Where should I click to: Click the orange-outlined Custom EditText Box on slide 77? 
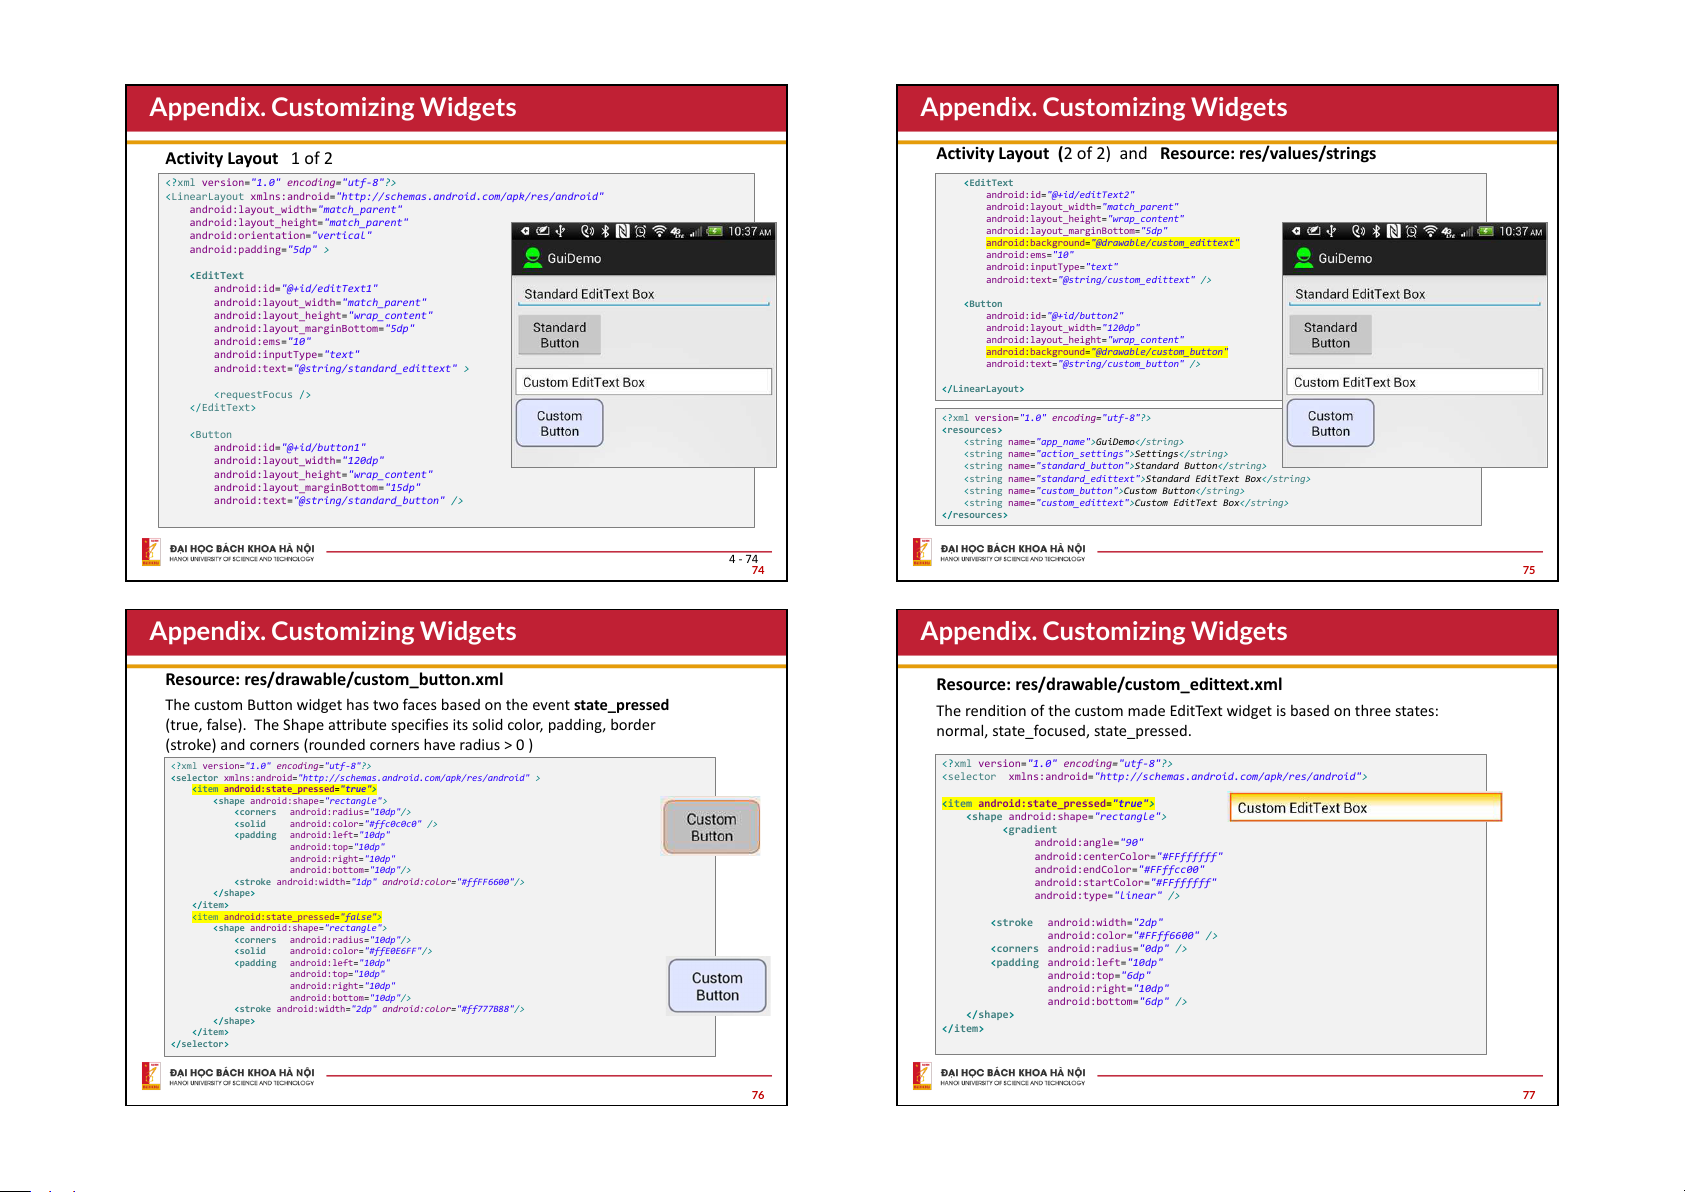[1365, 808]
